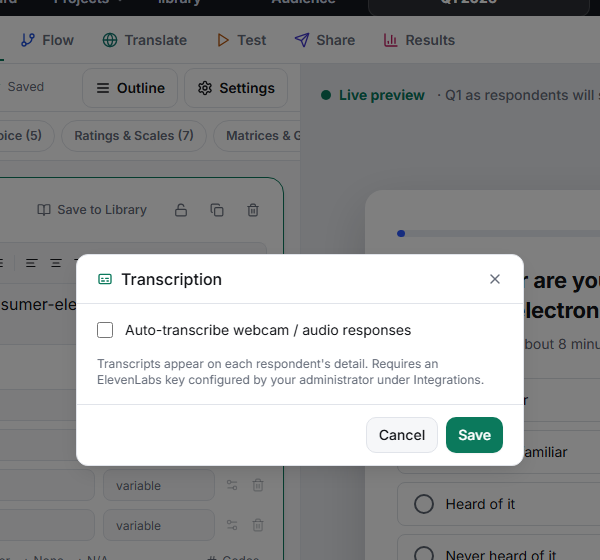Select the Heard of it radio option
Image resolution: width=600 pixels, height=560 pixels.
[424, 504]
